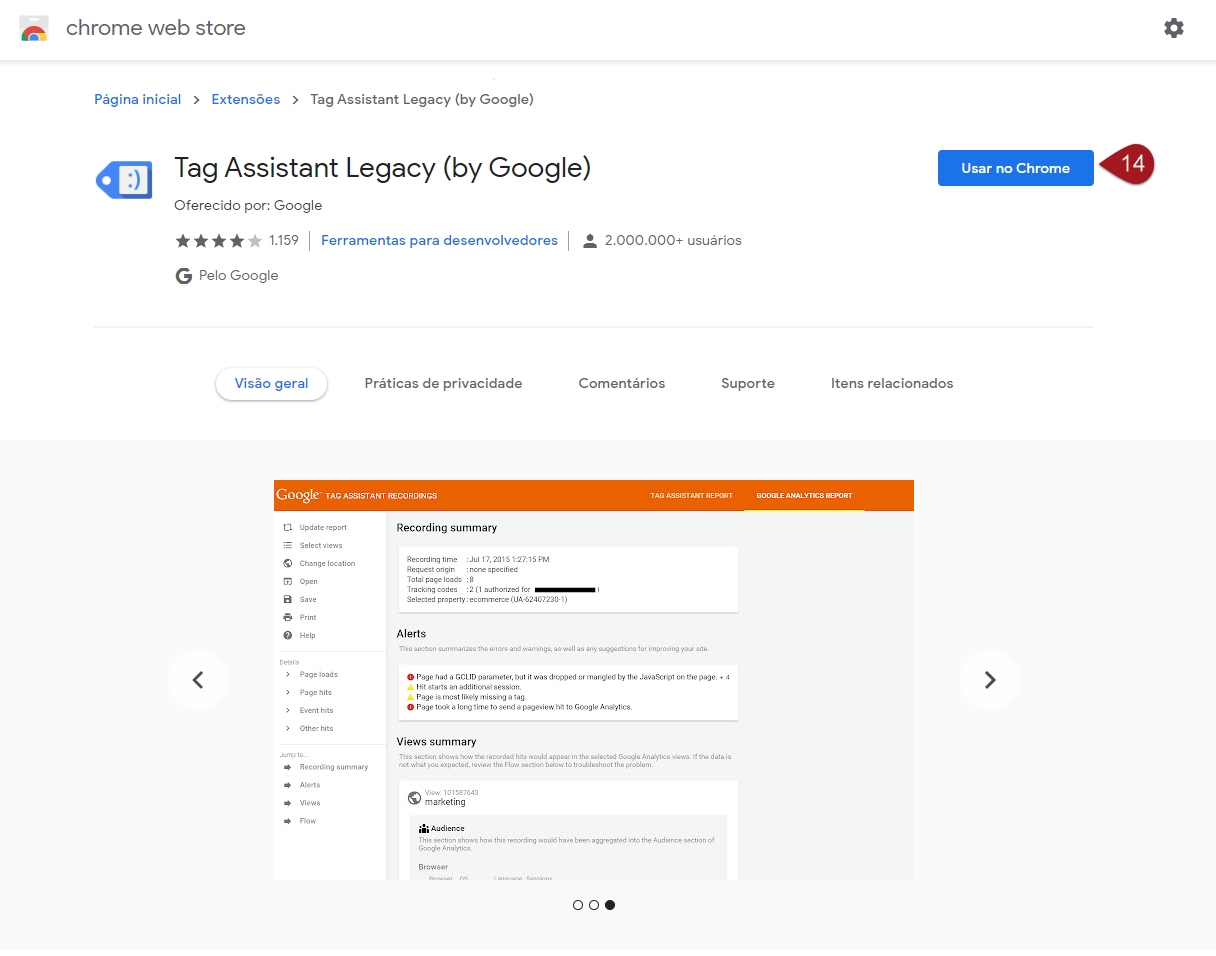Click the Usar no Chrome button
Image resolution: width=1216 pixels, height=956 pixels.
[1015, 168]
